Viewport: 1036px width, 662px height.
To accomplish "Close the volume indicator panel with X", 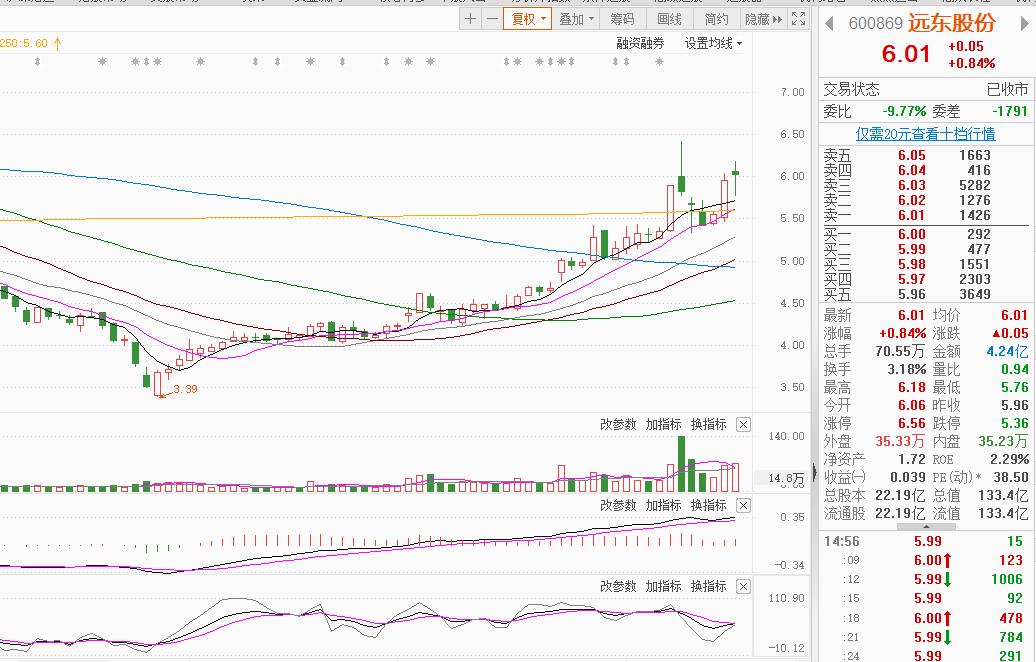I will click(x=743, y=424).
